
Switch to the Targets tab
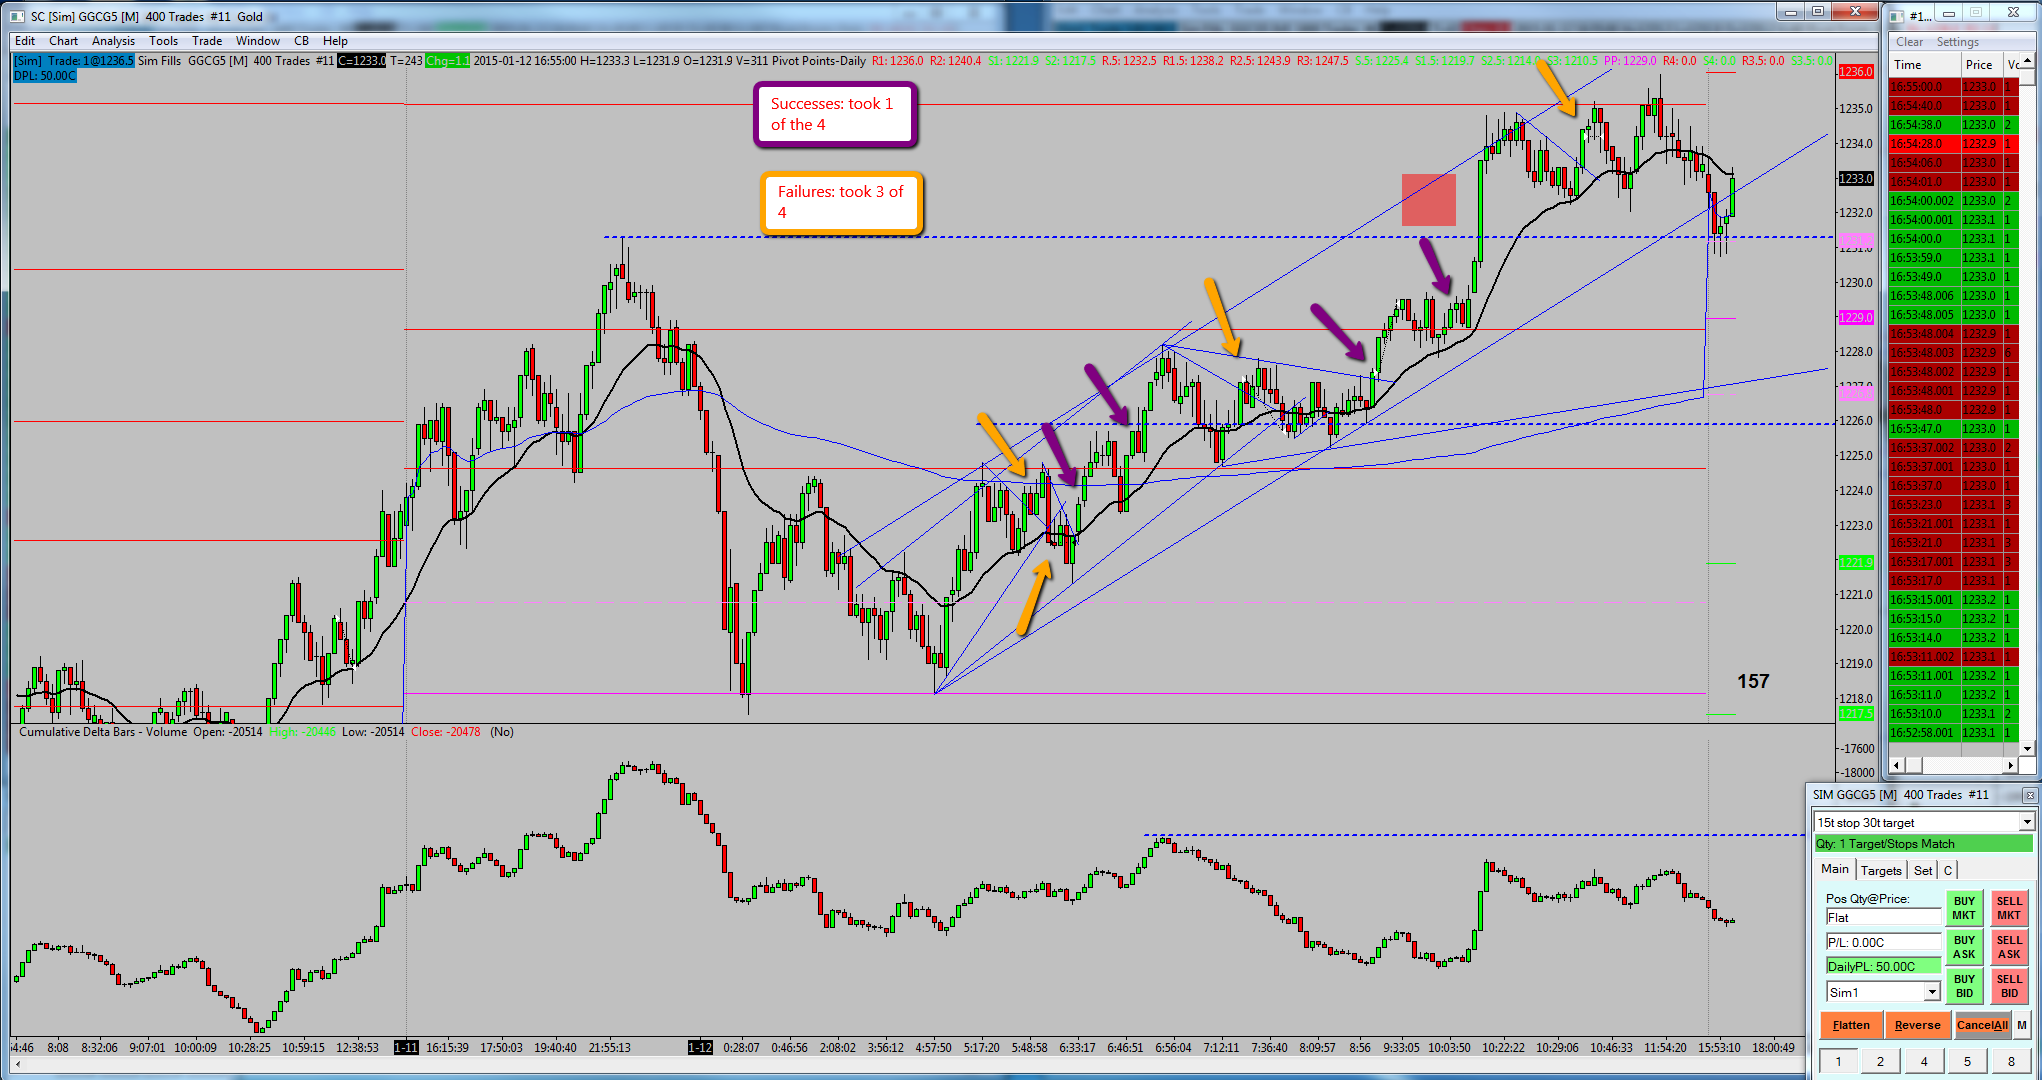(1881, 870)
